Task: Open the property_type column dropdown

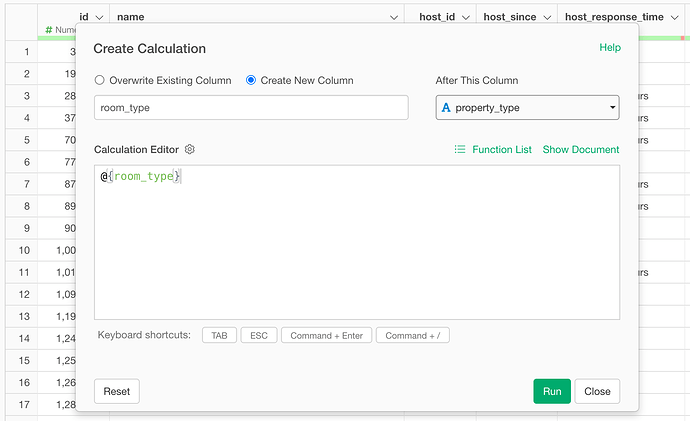Action: (x=527, y=107)
